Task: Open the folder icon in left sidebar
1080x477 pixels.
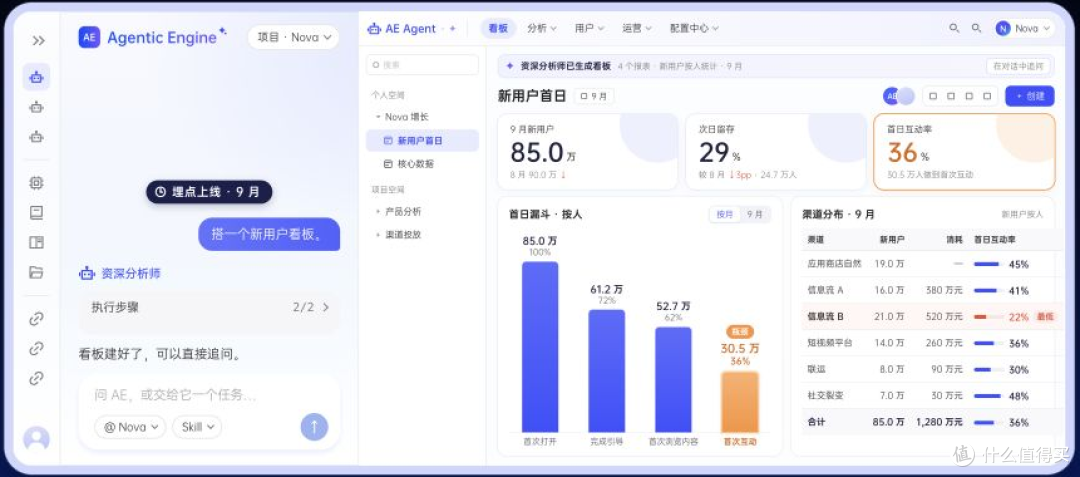Action: (37, 272)
